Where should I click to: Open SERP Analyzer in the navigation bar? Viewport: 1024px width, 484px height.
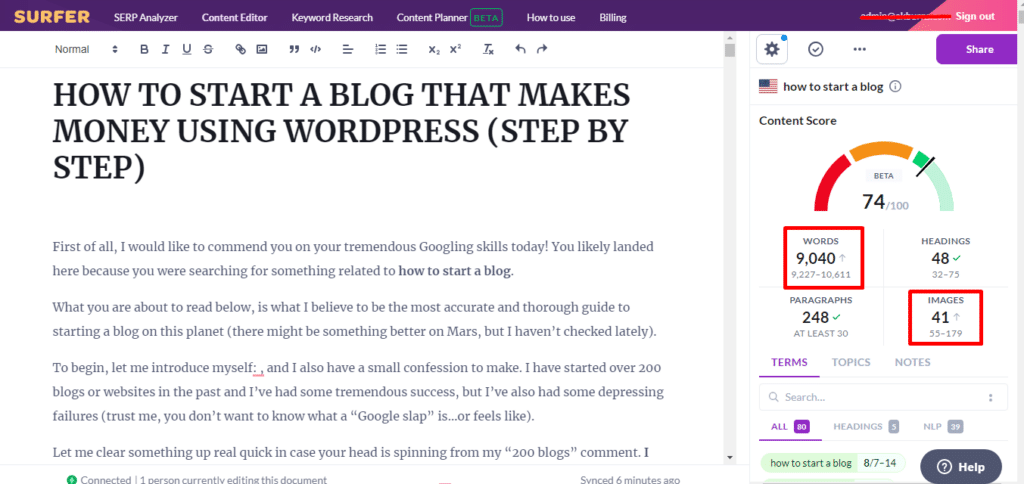point(146,18)
